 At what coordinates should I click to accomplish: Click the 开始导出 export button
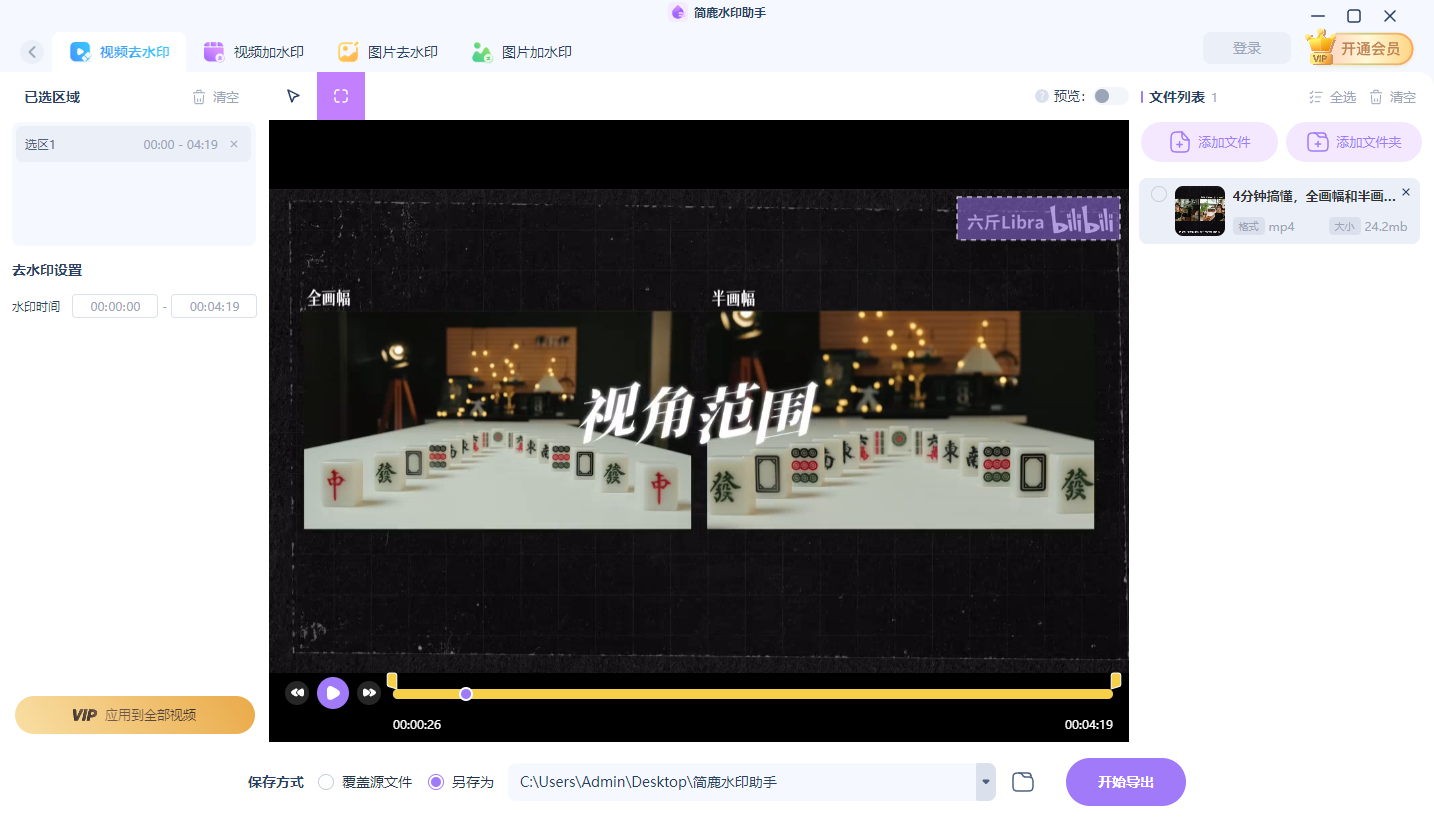[x=1125, y=781]
